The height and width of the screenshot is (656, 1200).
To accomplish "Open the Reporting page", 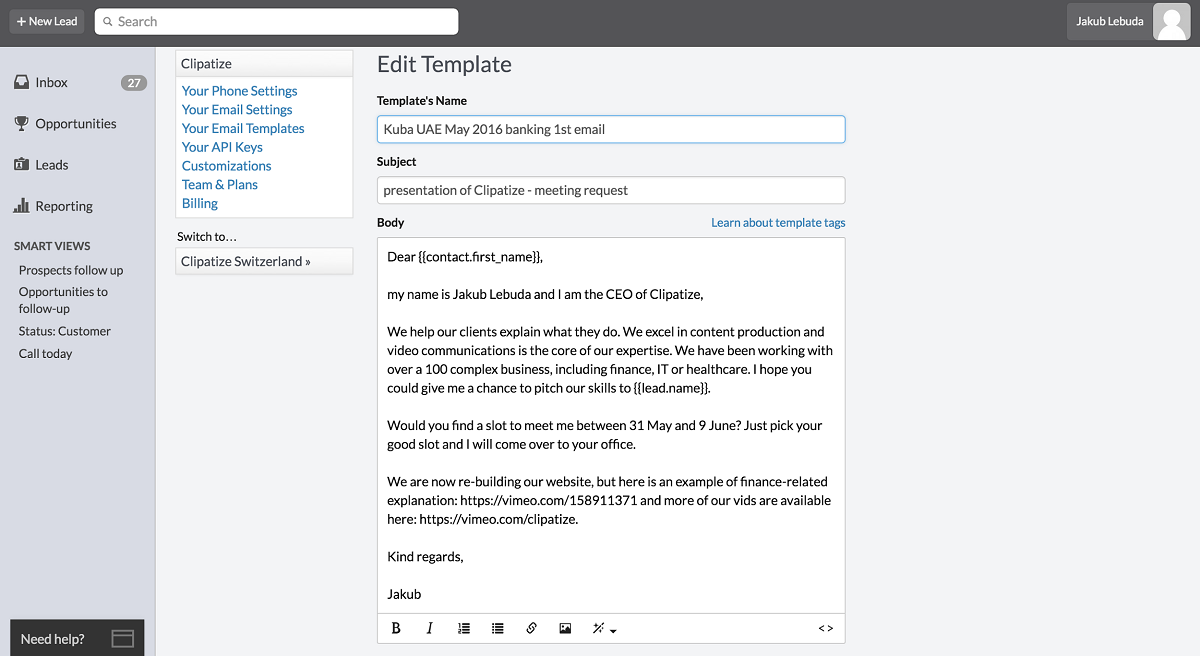I will coord(63,206).
